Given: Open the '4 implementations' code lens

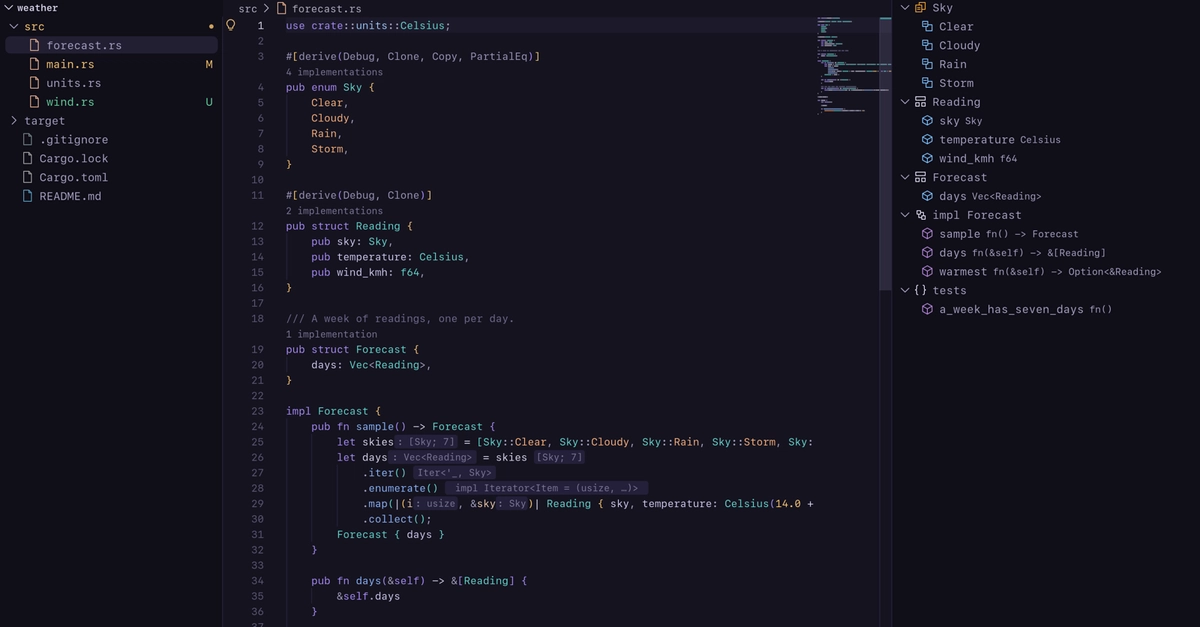Looking at the screenshot, I should 334,72.
